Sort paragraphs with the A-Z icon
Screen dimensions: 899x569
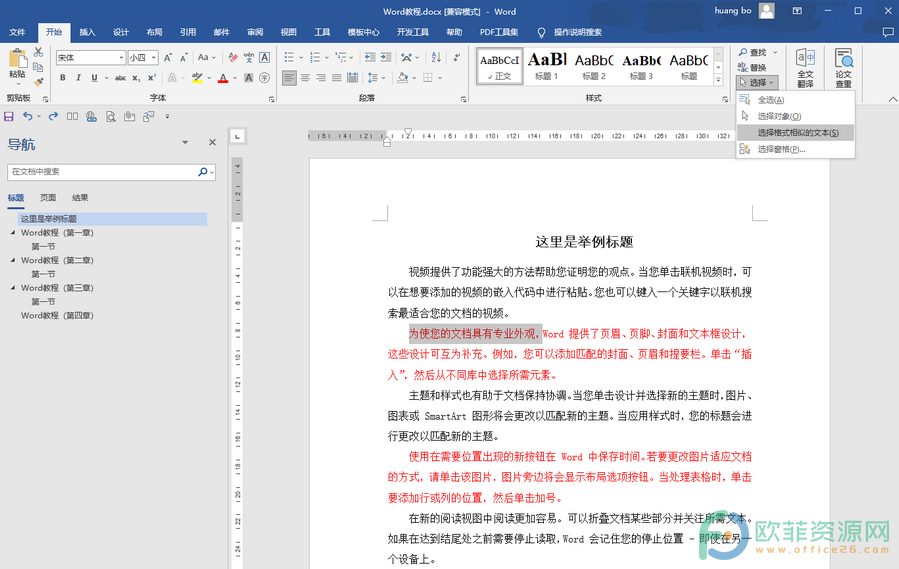pyautogui.click(x=436, y=57)
